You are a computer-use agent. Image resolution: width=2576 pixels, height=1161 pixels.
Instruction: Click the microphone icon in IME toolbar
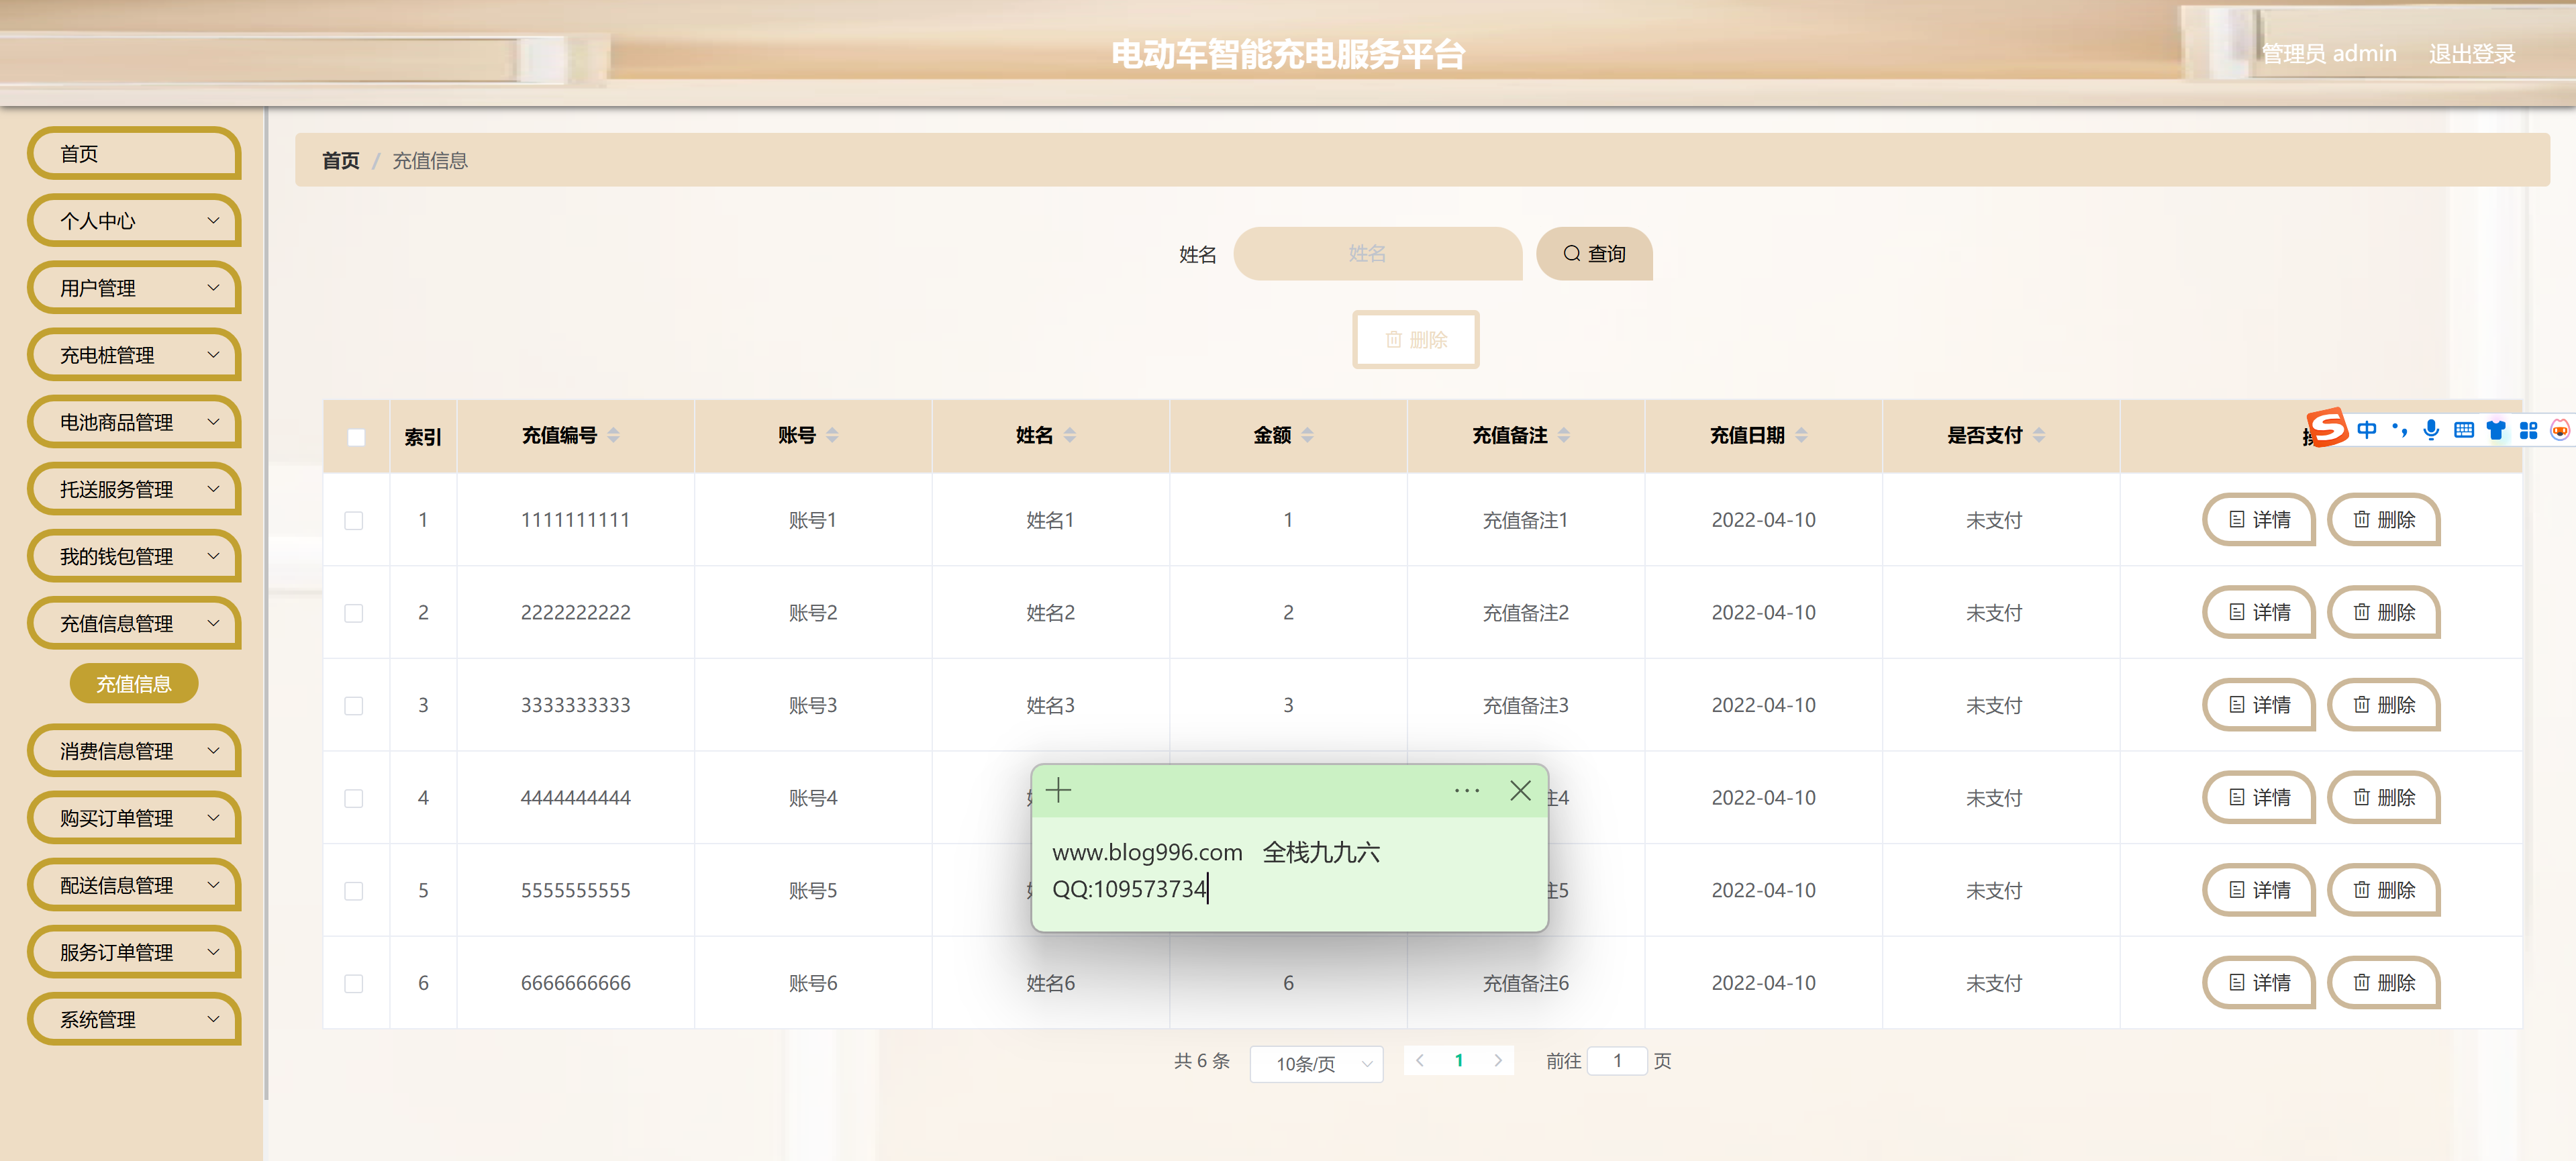[x=2431, y=430]
